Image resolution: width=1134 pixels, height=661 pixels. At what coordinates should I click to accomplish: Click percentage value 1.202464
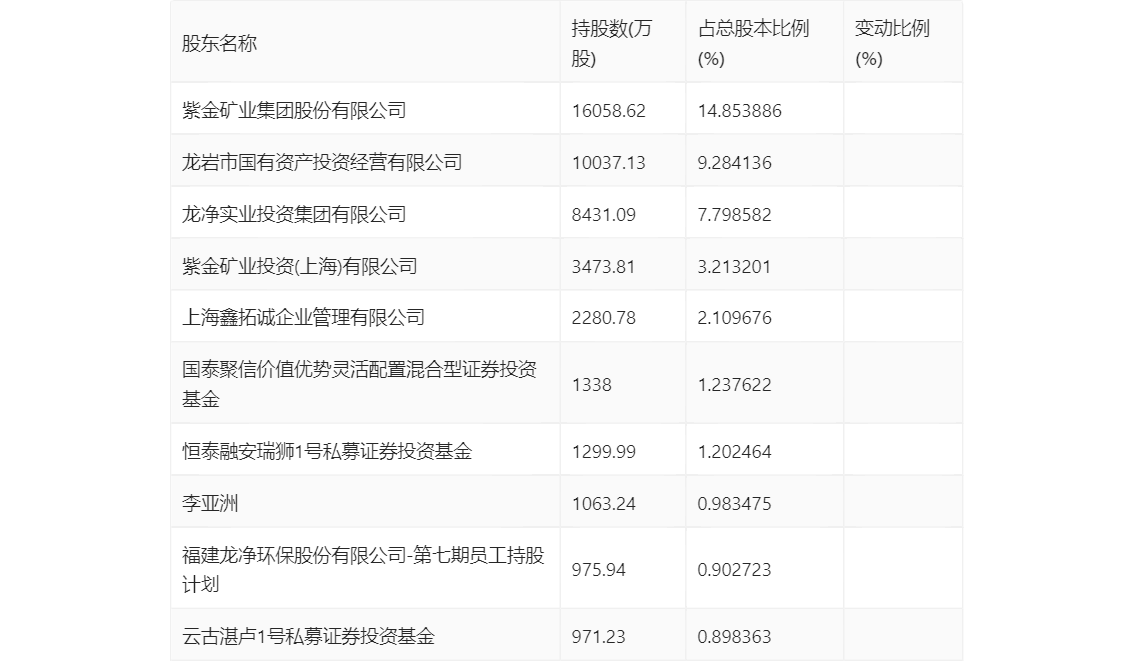[x=735, y=452]
